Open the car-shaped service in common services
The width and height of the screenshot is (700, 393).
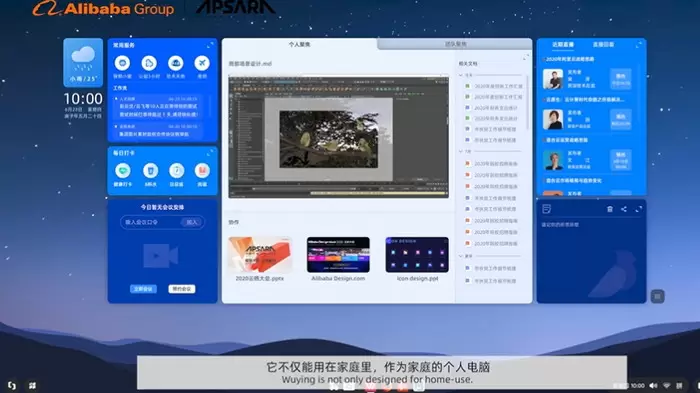175,63
